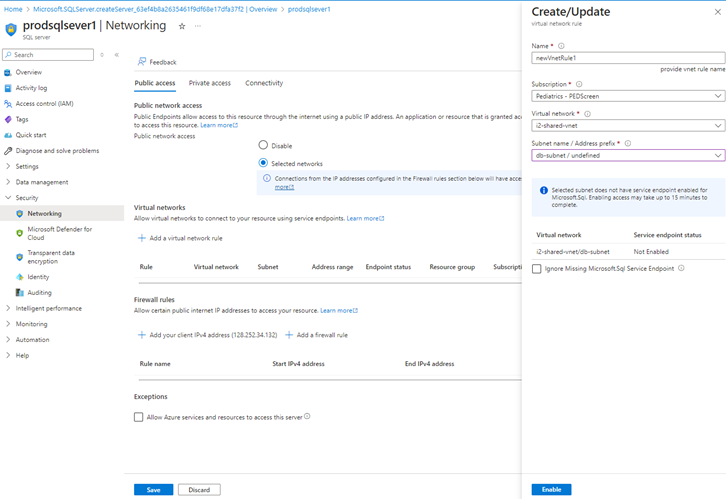Click the Endpoint status column header
This screenshot has height=499, width=726.
(388, 267)
